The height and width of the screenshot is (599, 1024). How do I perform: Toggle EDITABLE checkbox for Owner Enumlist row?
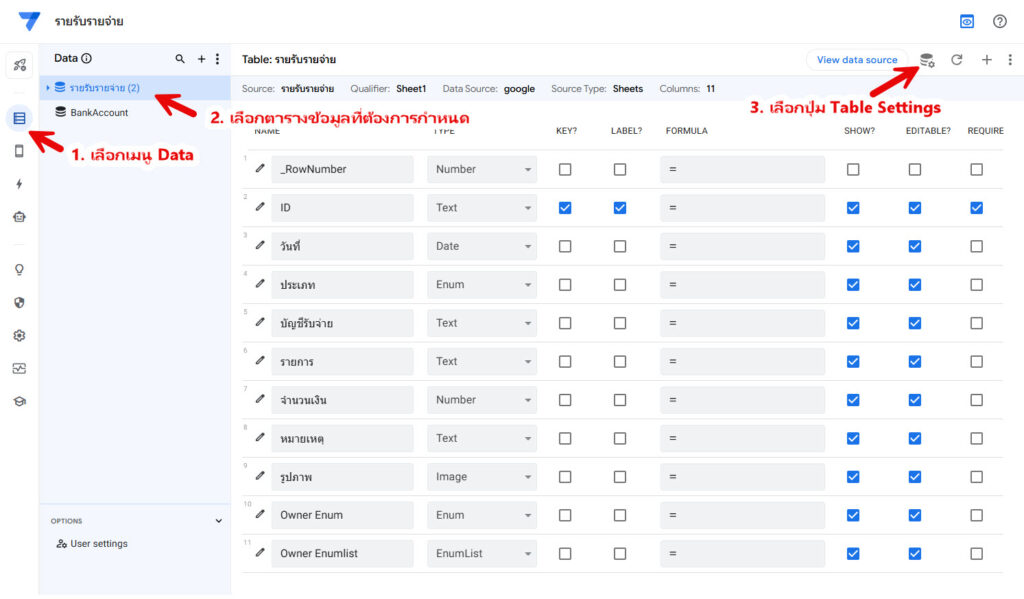[915, 553]
